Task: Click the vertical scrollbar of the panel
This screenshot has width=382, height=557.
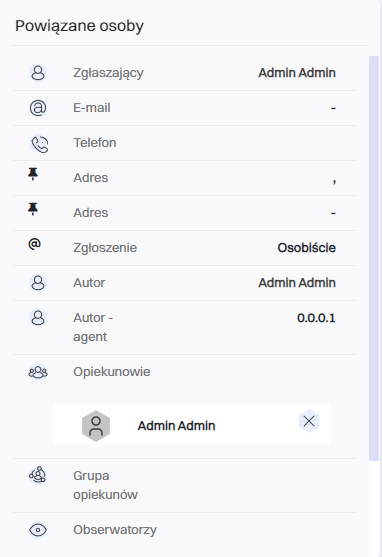Action: pos(374,258)
